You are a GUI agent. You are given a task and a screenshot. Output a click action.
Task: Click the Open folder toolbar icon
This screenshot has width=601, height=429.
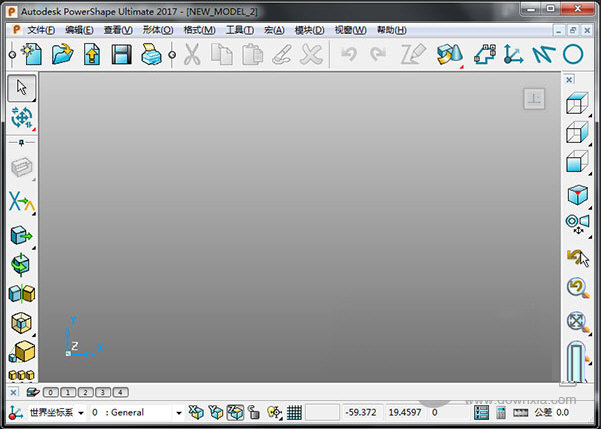(x=62, y=55)
